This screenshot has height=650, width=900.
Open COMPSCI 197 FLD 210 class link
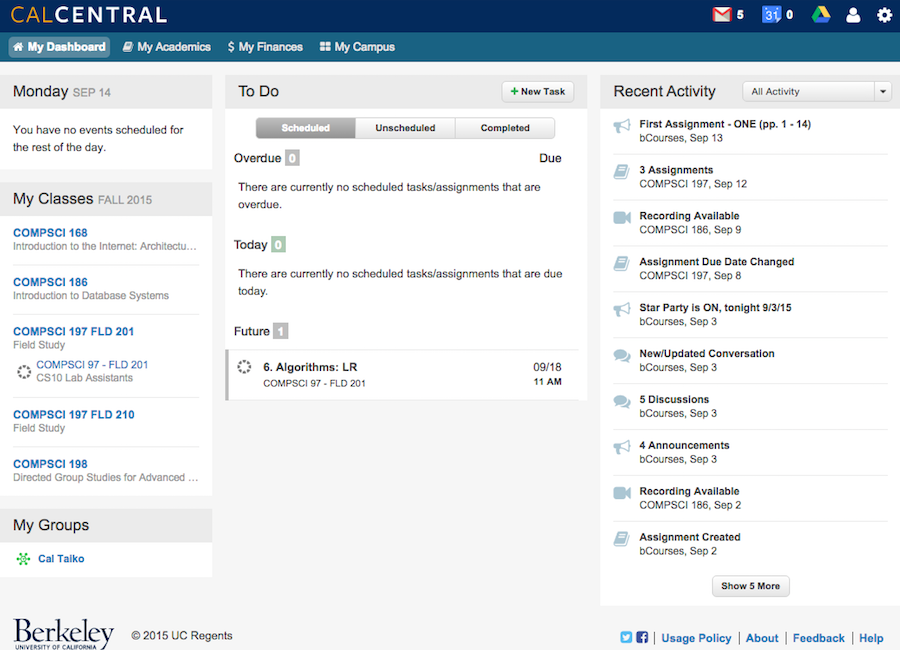click(x=73, y=415)
